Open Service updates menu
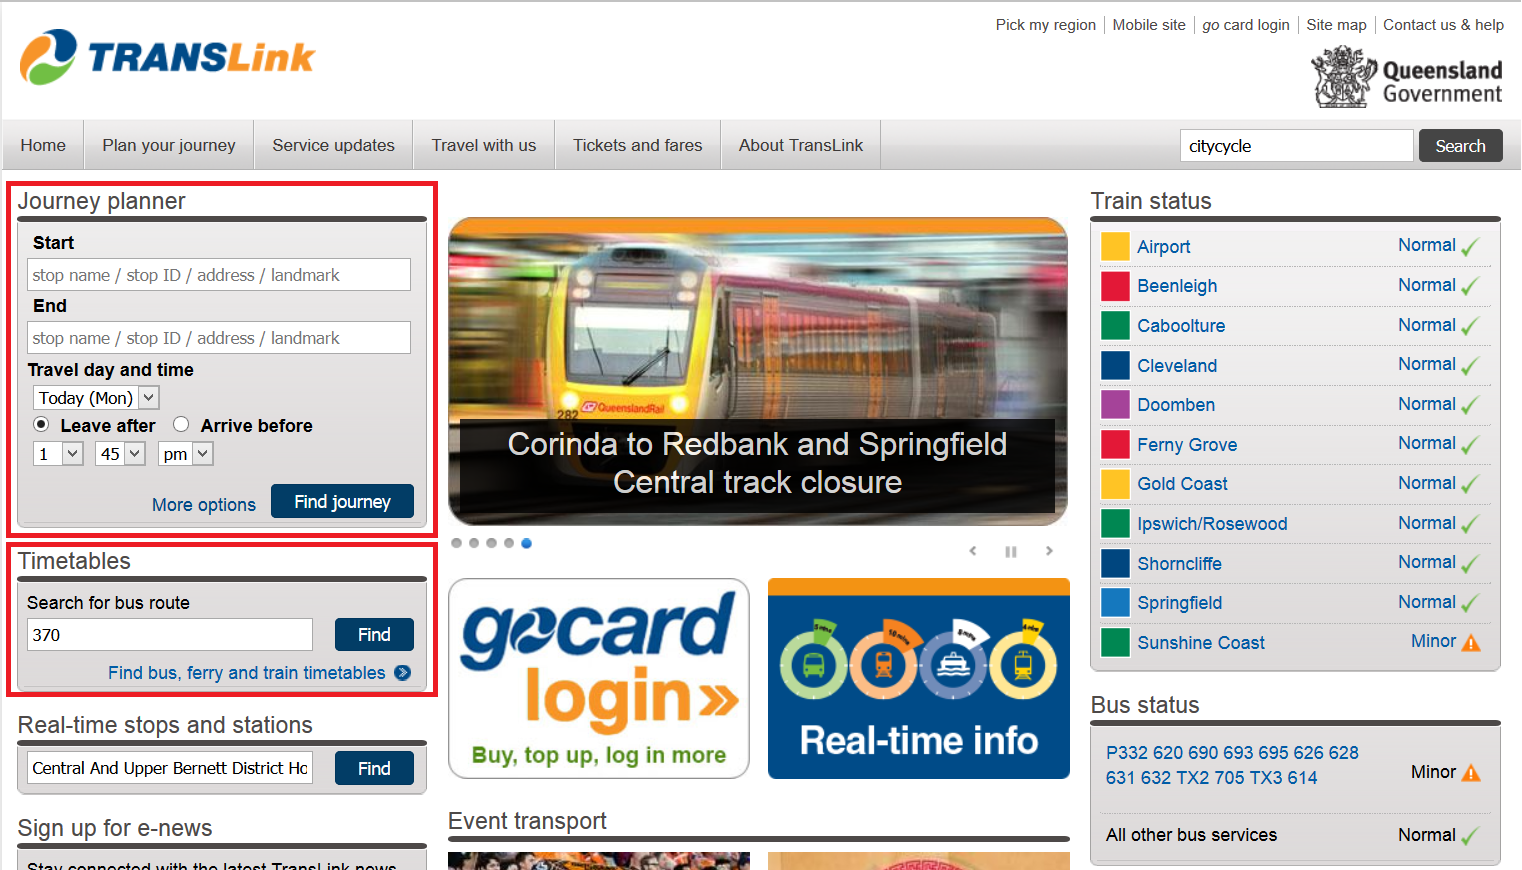 coord(334,145)
